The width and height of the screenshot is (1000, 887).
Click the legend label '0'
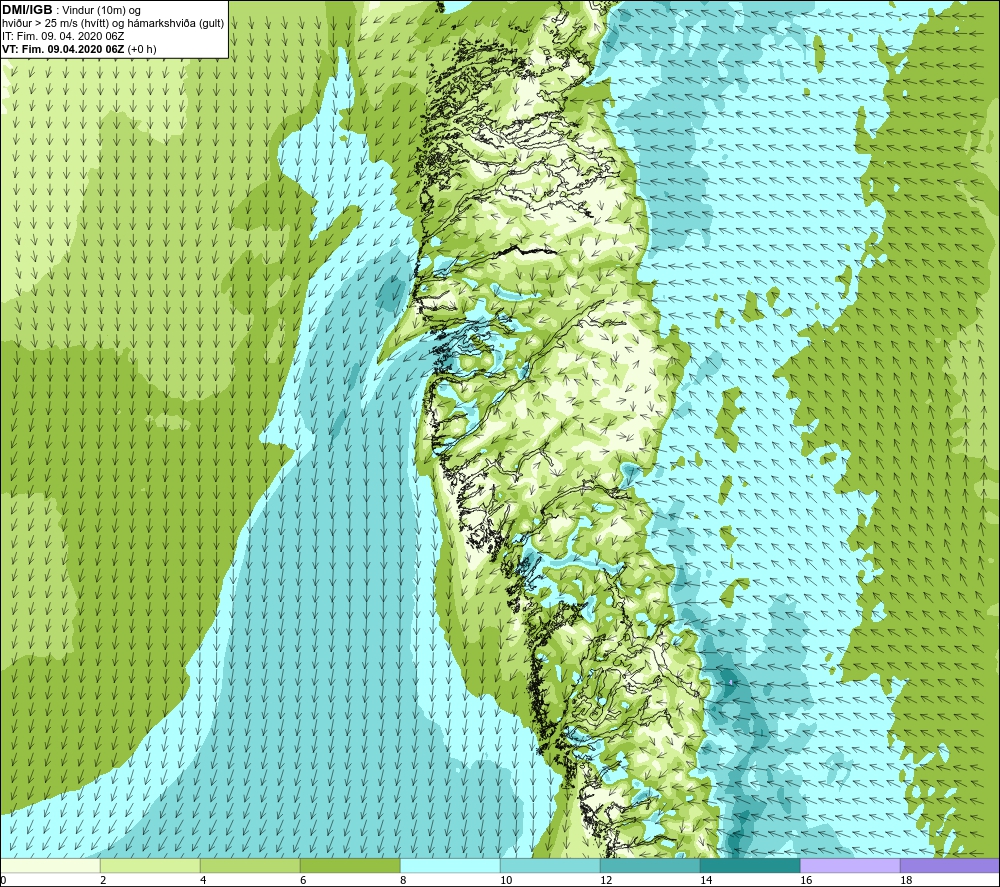[4, 881]
